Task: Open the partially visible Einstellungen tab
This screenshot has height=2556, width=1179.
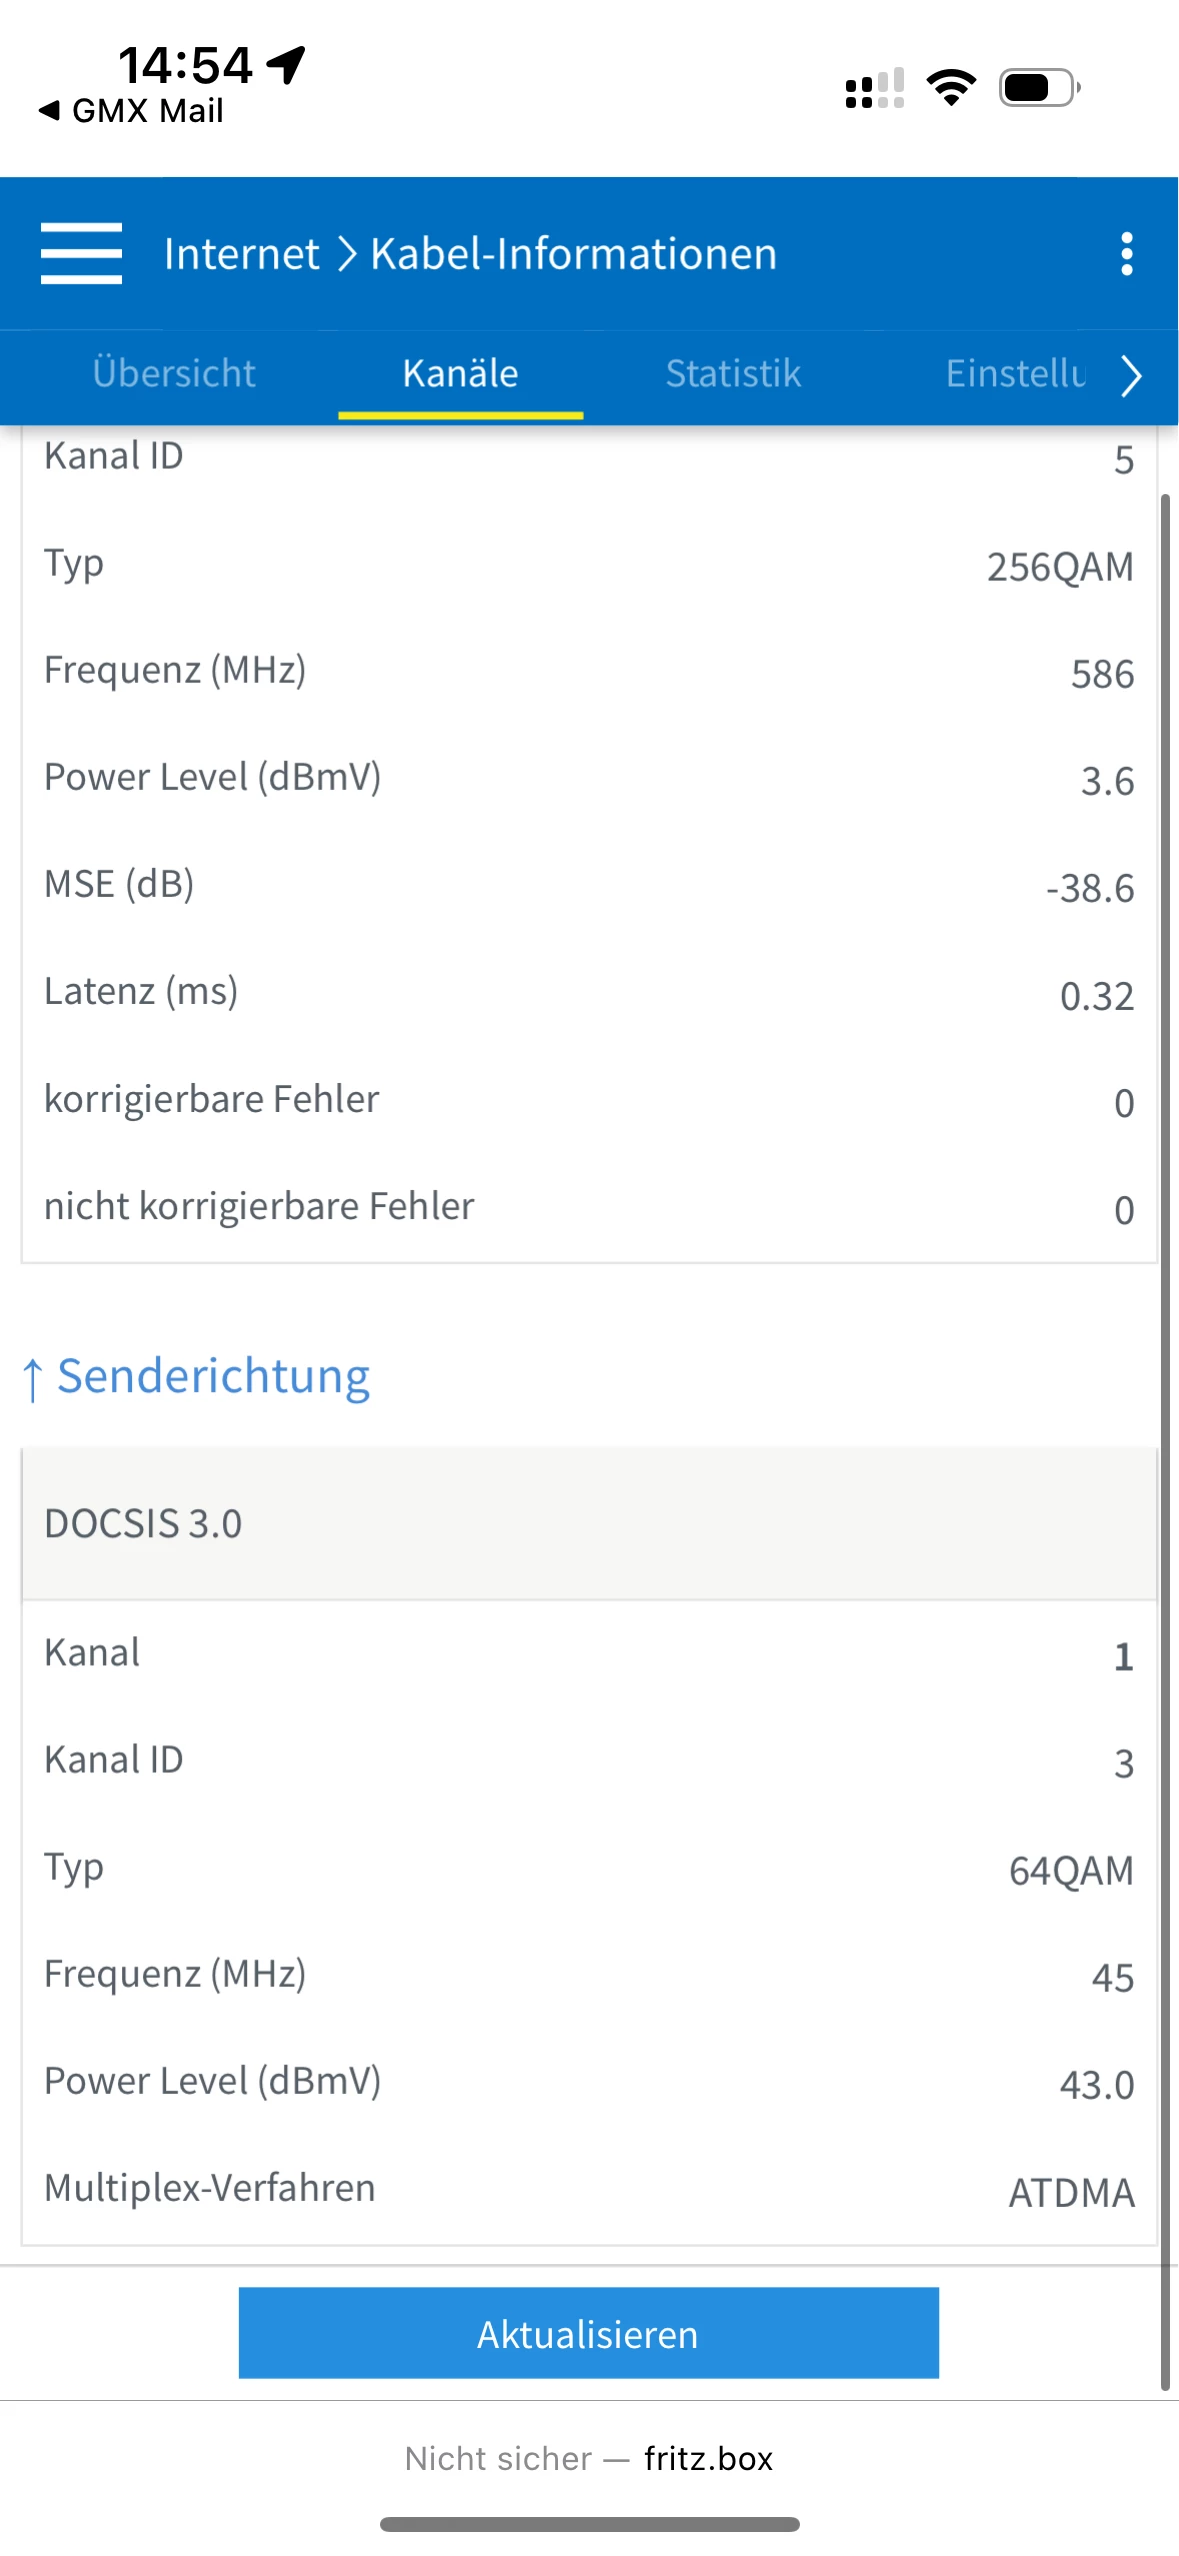Action: 1015,373
